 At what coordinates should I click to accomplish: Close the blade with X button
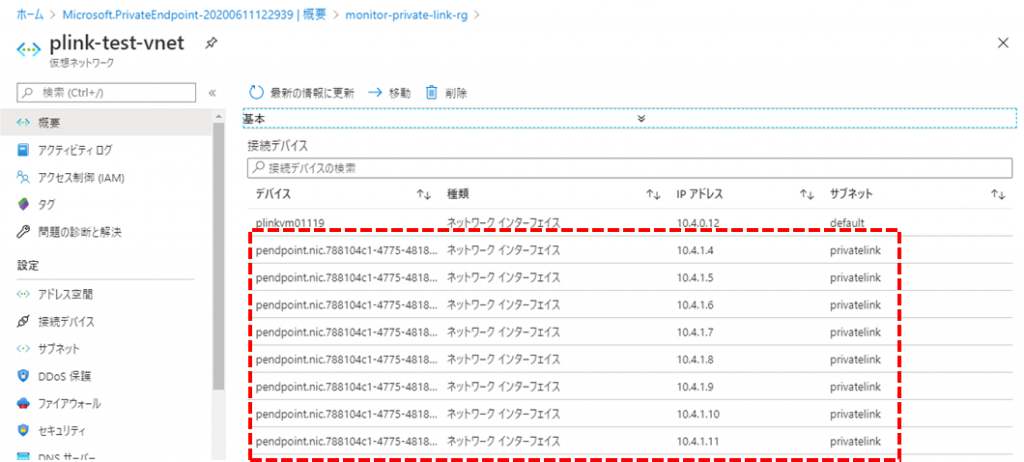click(1003, 43)
